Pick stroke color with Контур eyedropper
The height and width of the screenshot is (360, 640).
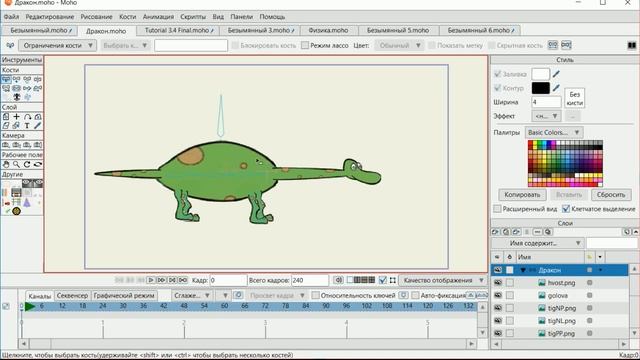[x=556, y=88]
